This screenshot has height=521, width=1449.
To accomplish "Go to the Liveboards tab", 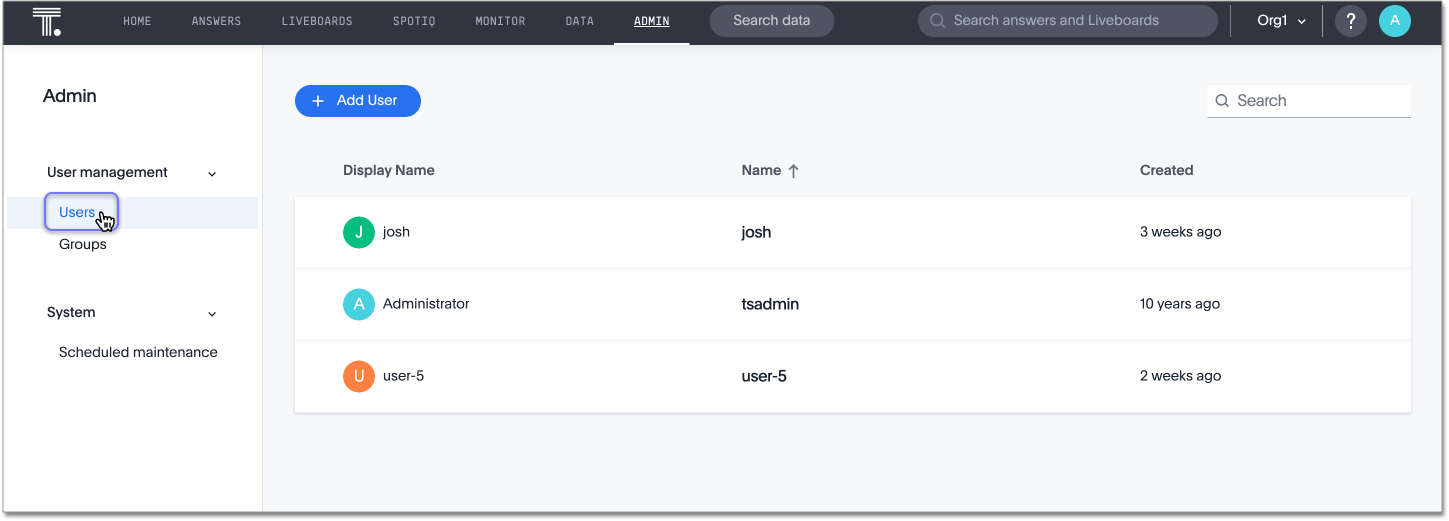I will pos(317,21).
